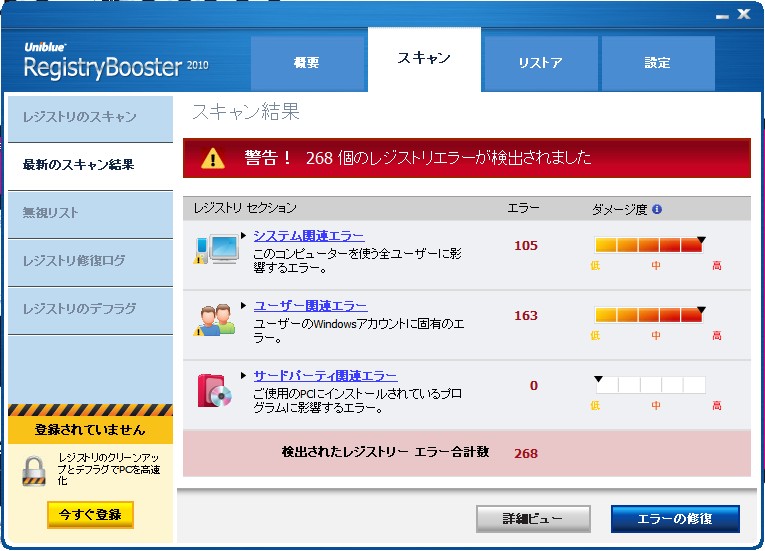Select レジストリのスキャン in sidebar
This screenshot has width=765, height=551.
coord(90,119)
